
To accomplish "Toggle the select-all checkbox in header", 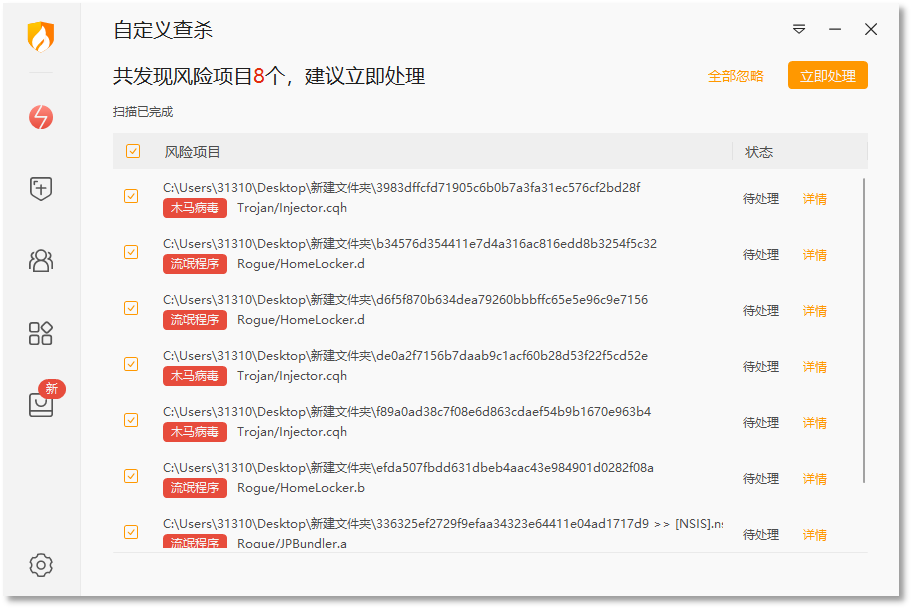I will click(133, 151).
